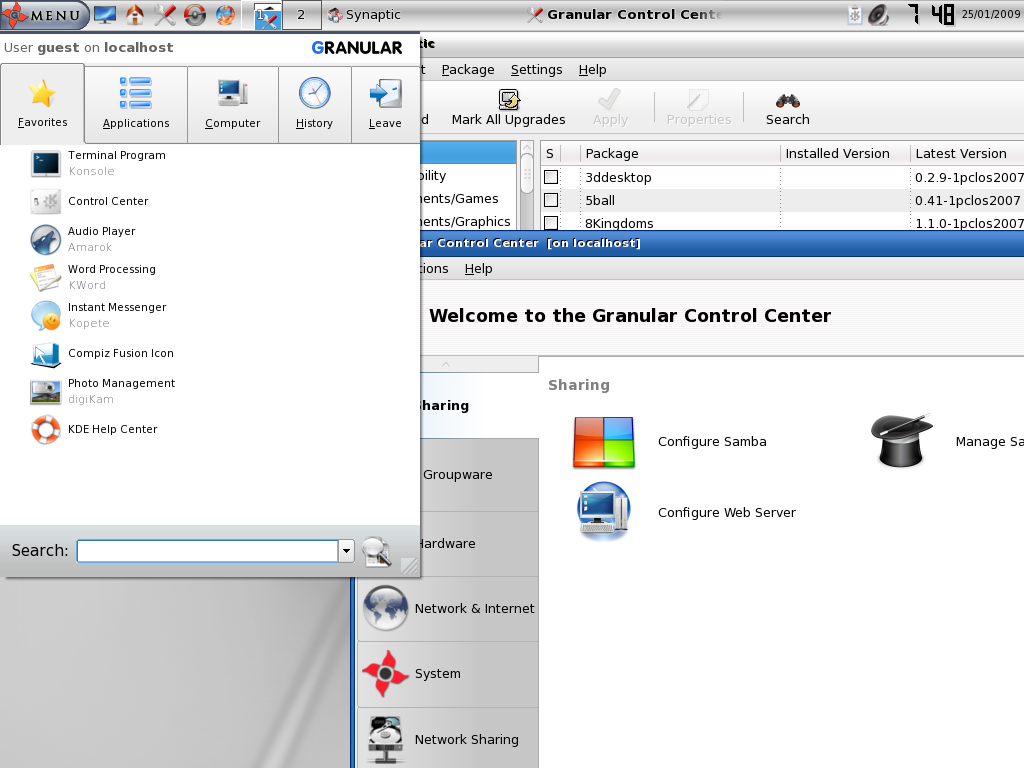Open the Help menu in Granular Control Center
This screenshot has width=1024, height=768.
coord(478,268)
